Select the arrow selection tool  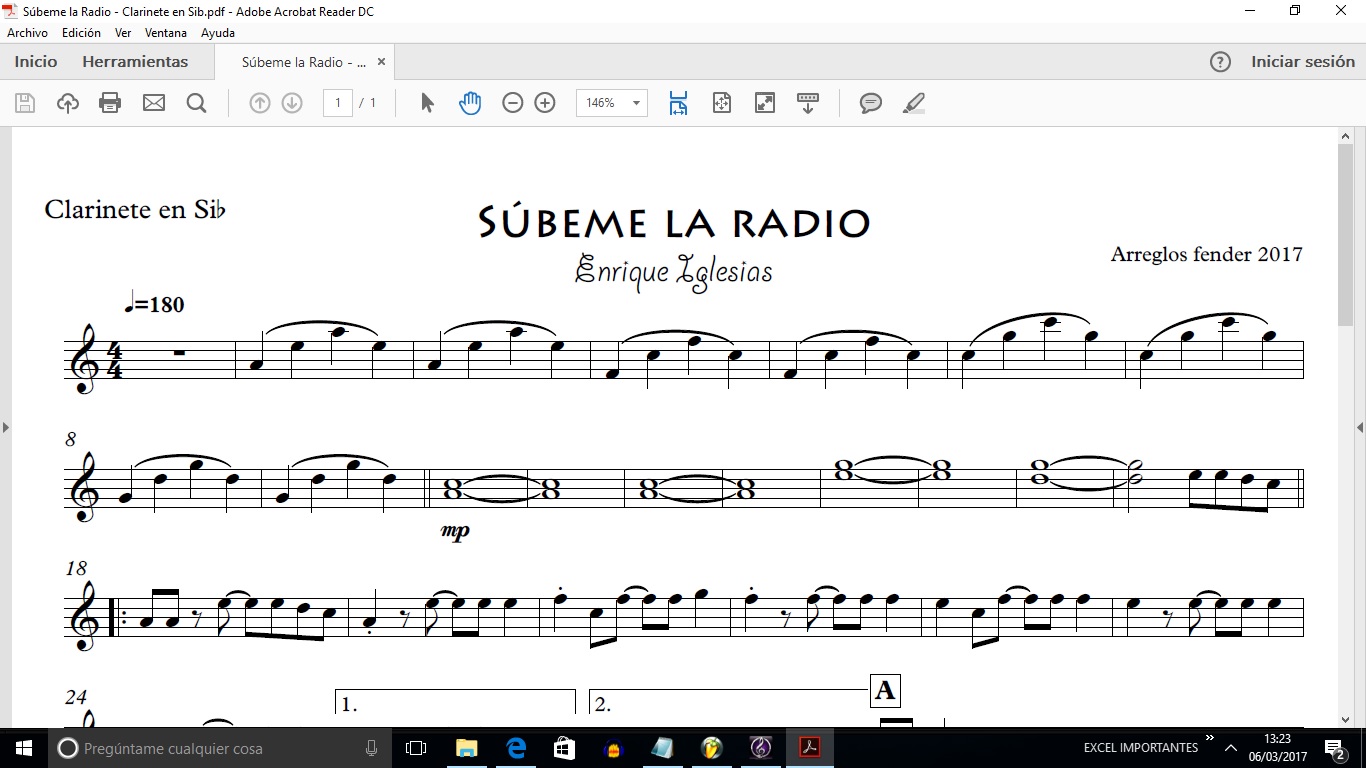coord(428,103)
